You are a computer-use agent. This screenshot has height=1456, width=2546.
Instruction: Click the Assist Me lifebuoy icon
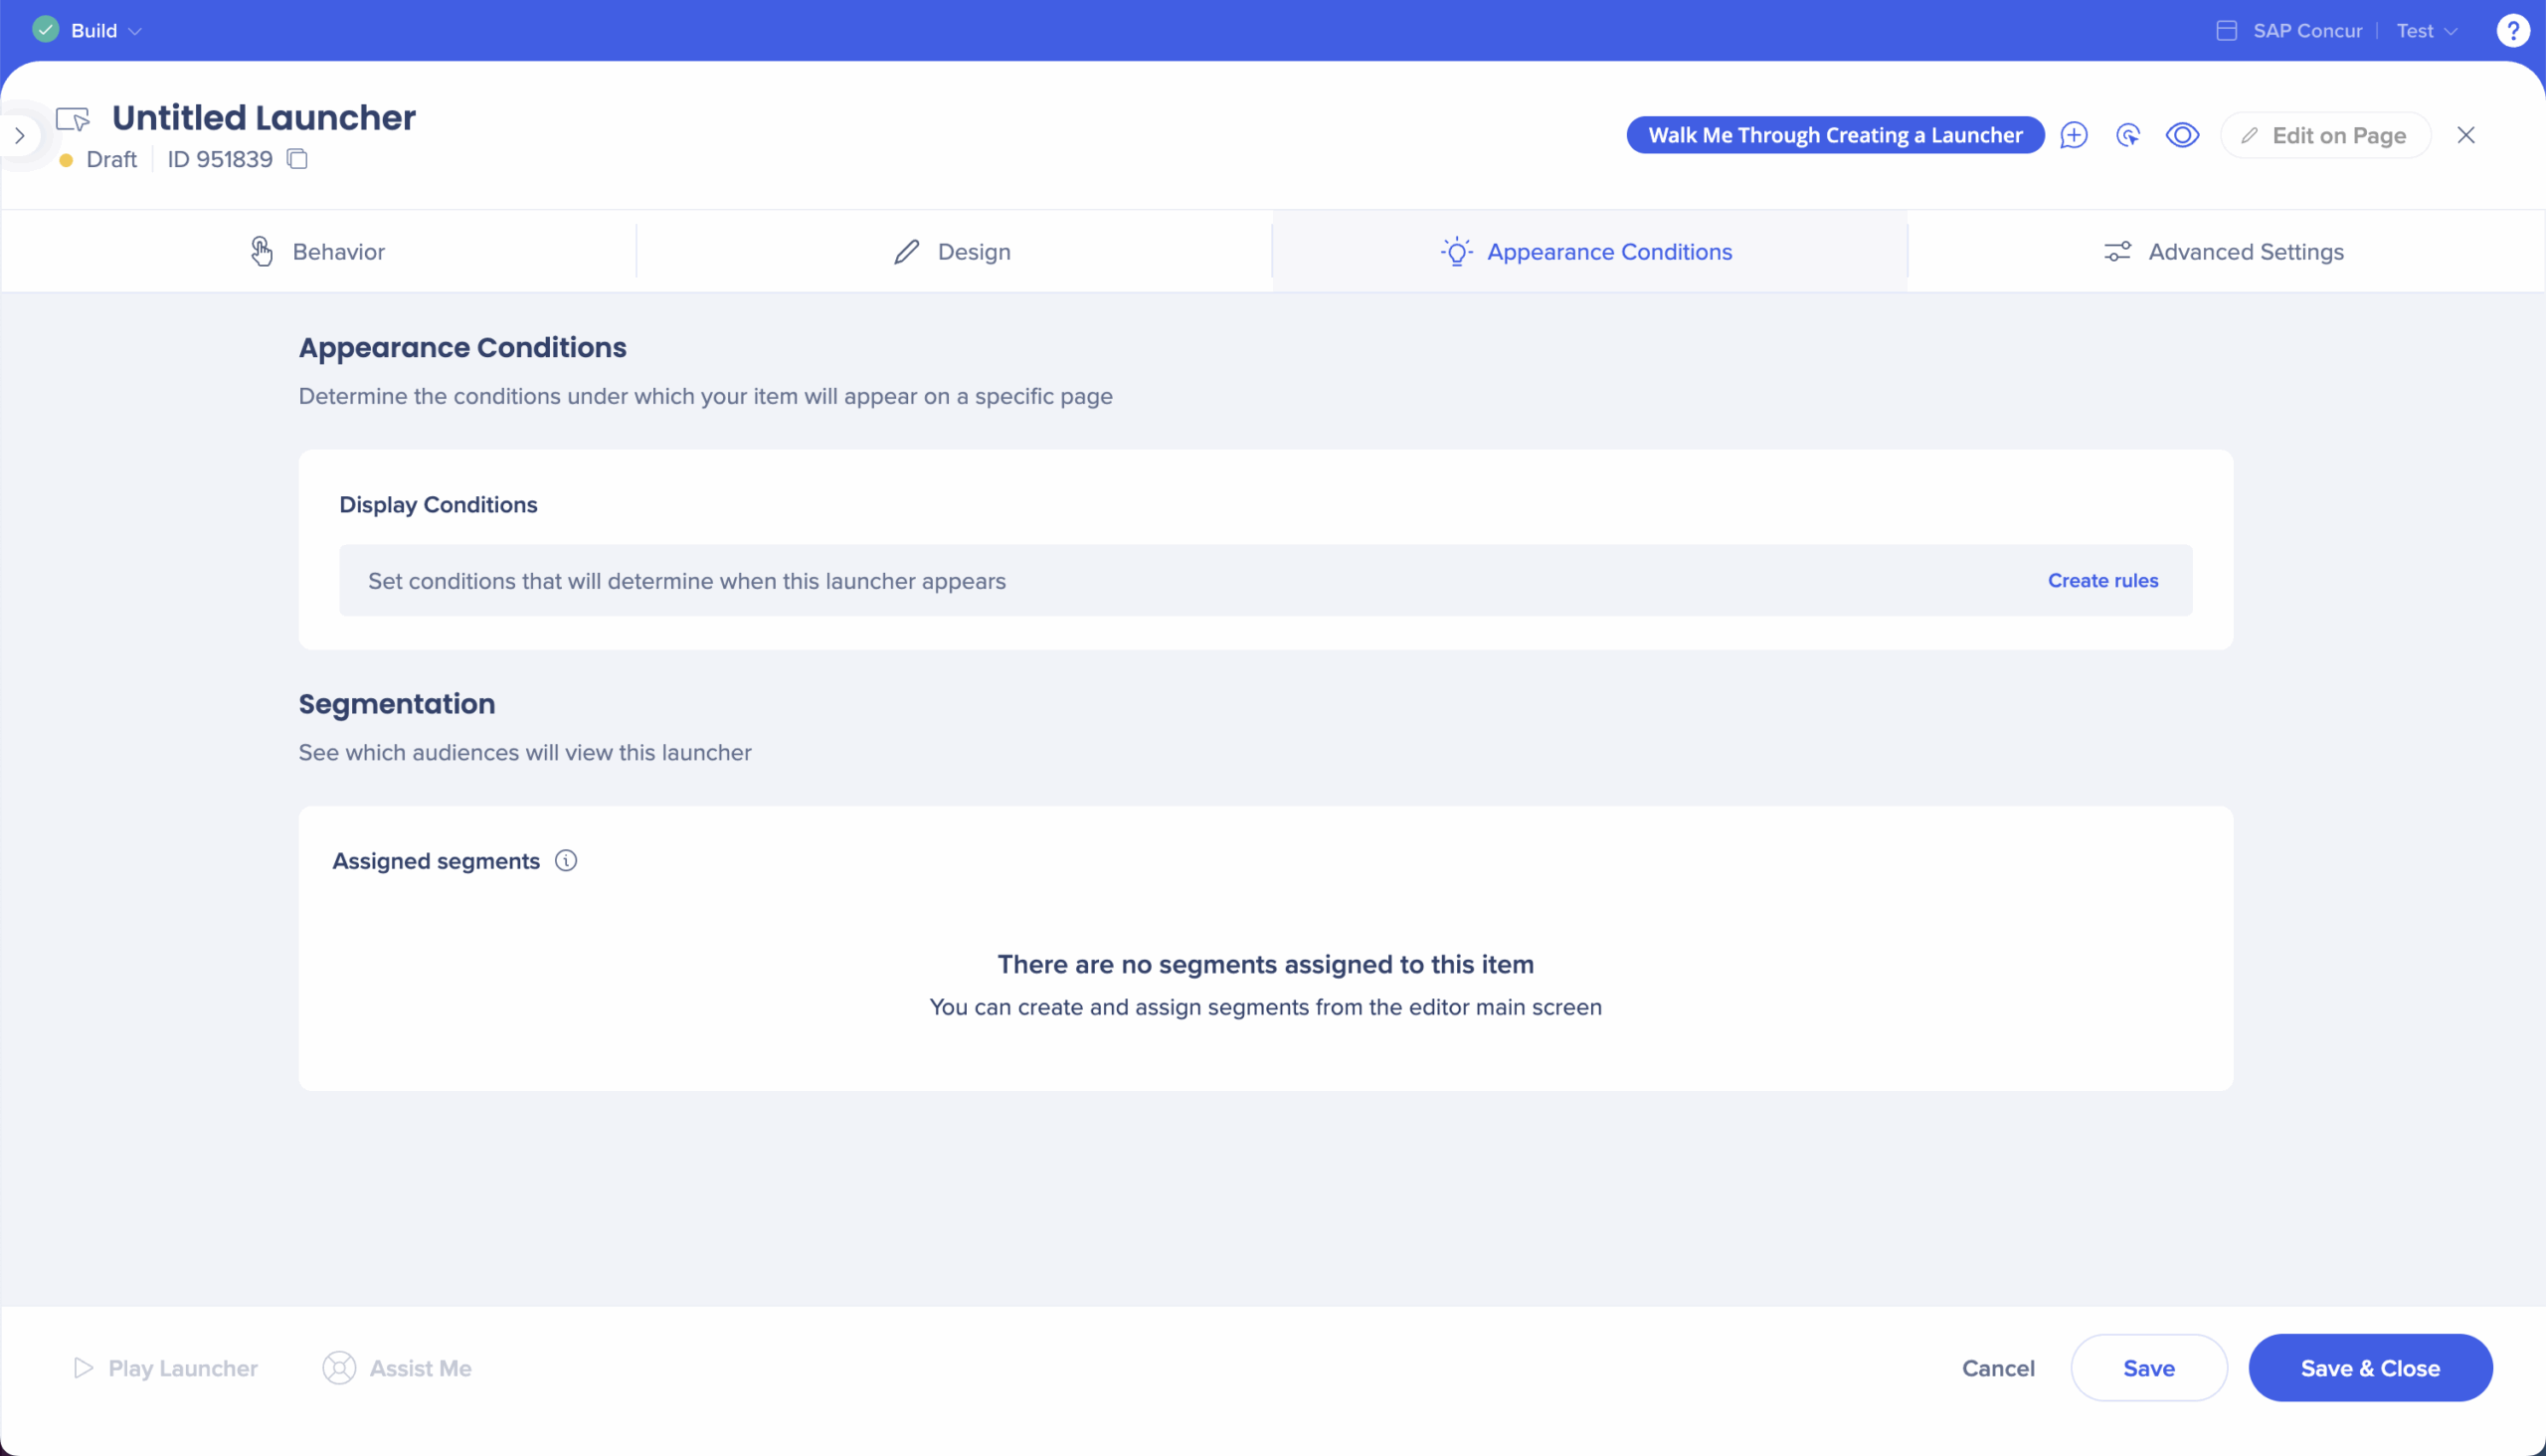tap(339, 1368)
